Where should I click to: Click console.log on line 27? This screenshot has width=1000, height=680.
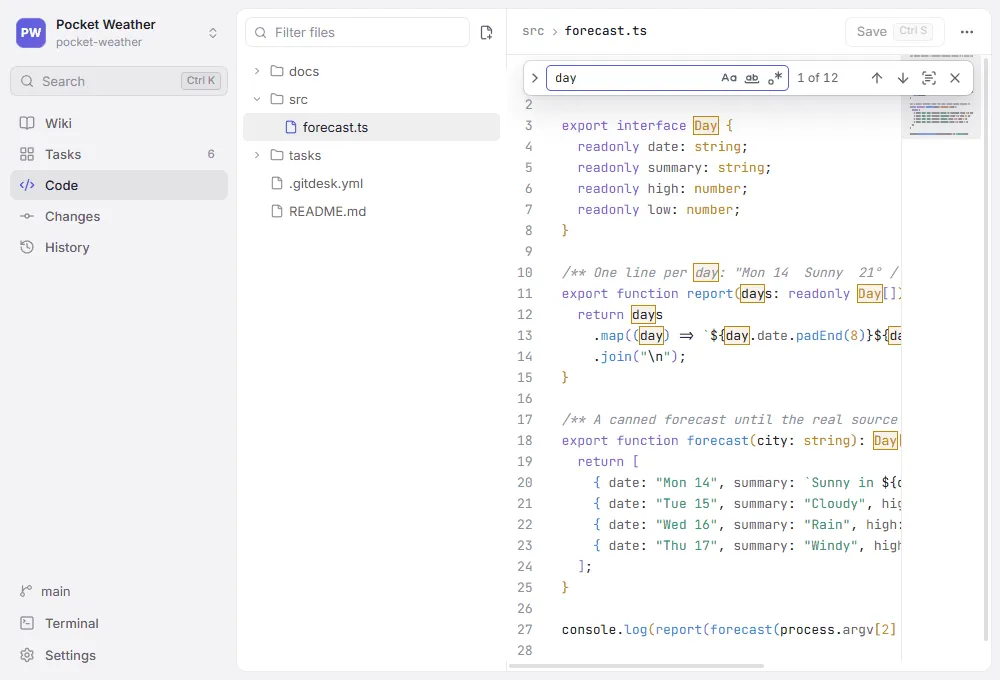(x=604, y=630)
